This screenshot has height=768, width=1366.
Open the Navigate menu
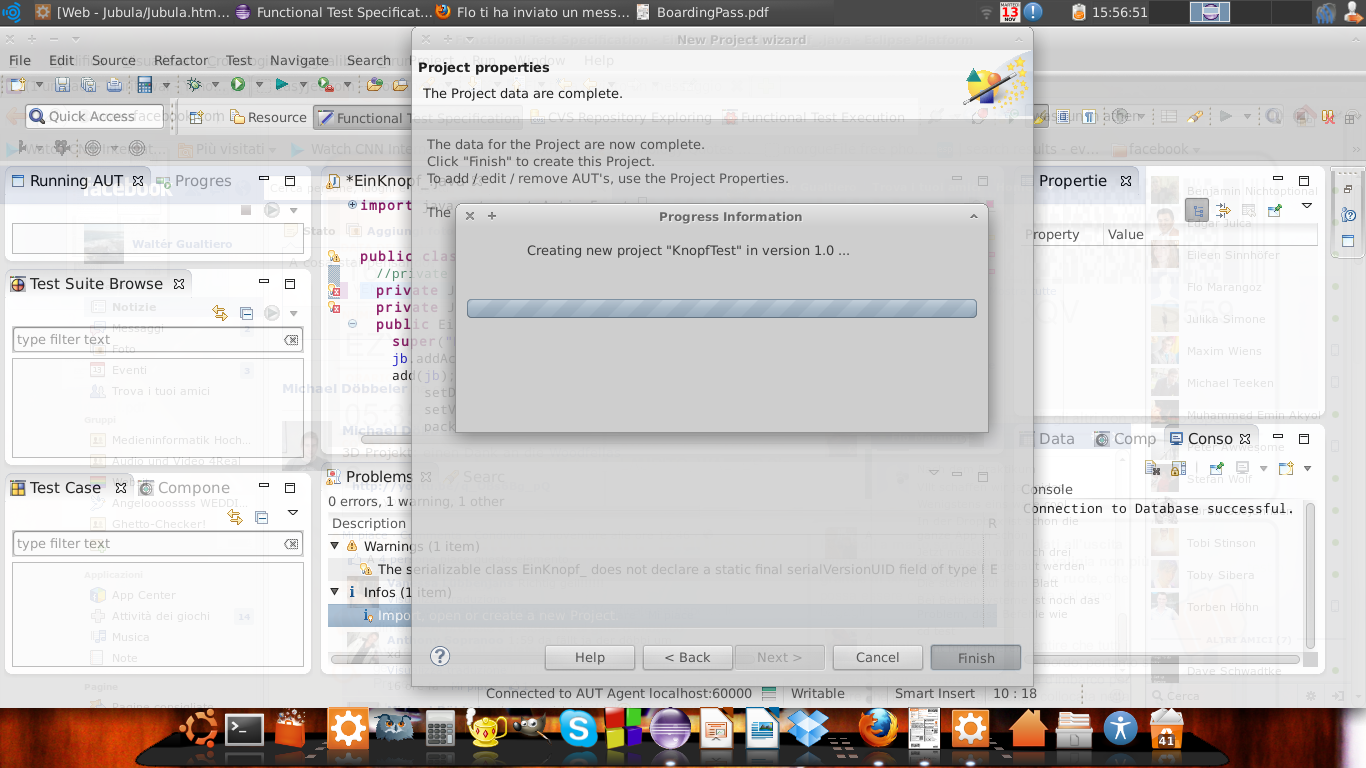[299, 60]
